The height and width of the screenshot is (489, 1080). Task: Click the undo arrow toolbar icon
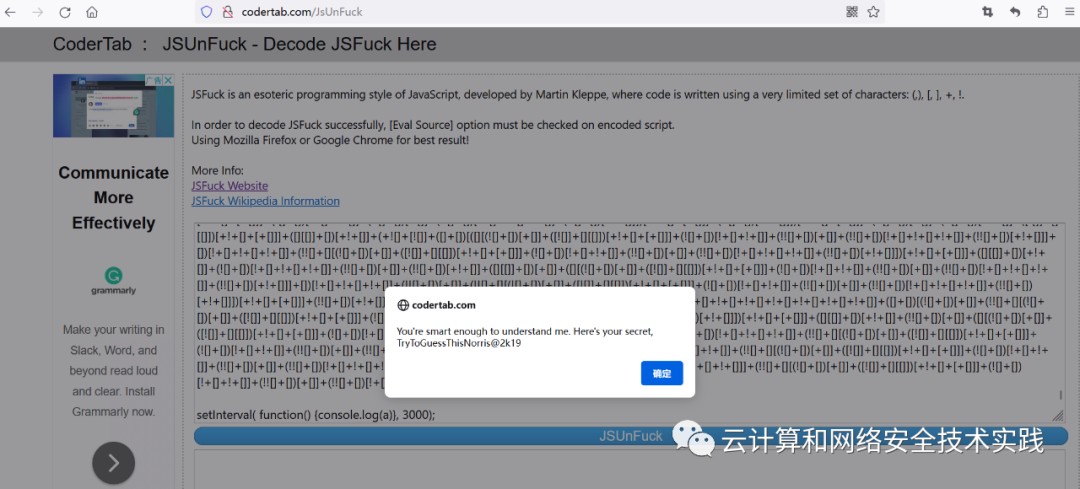[x=1015, y=12]
